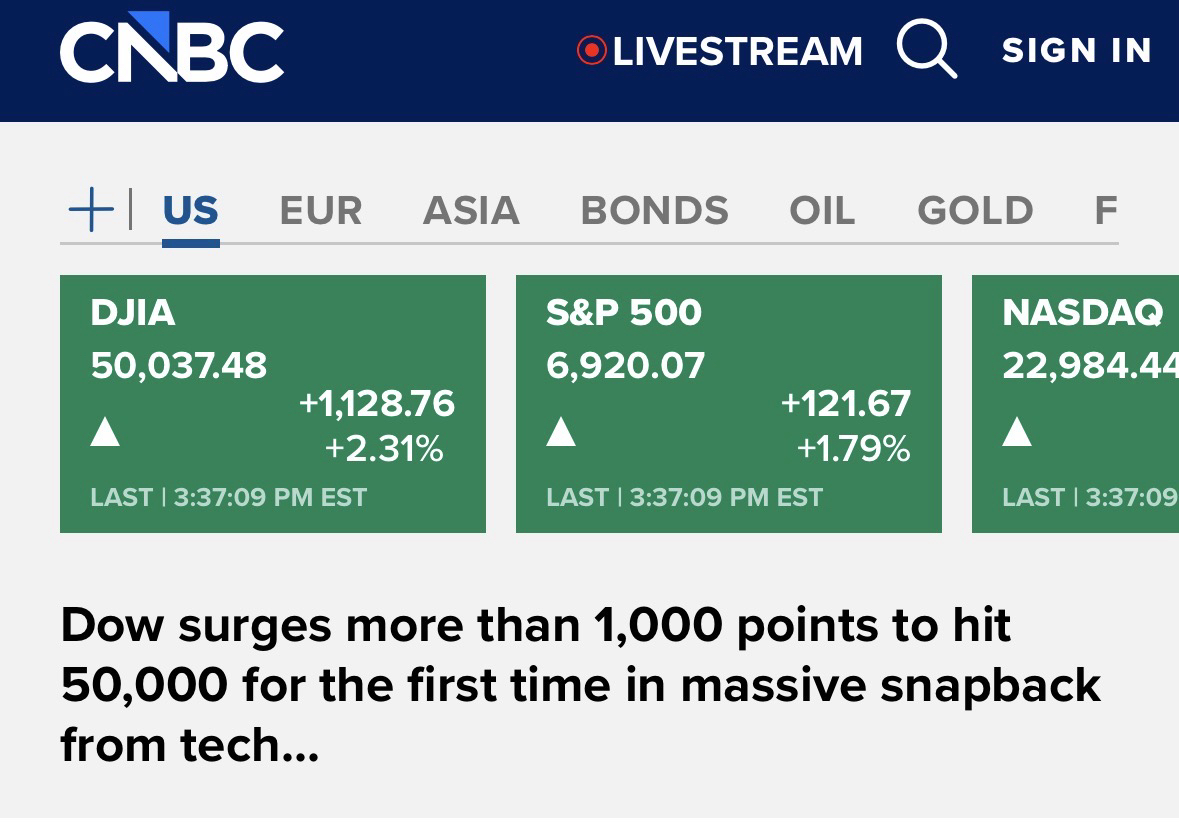
Task: Open the NASDAQ quote card
Action: tap(1076, 404)
